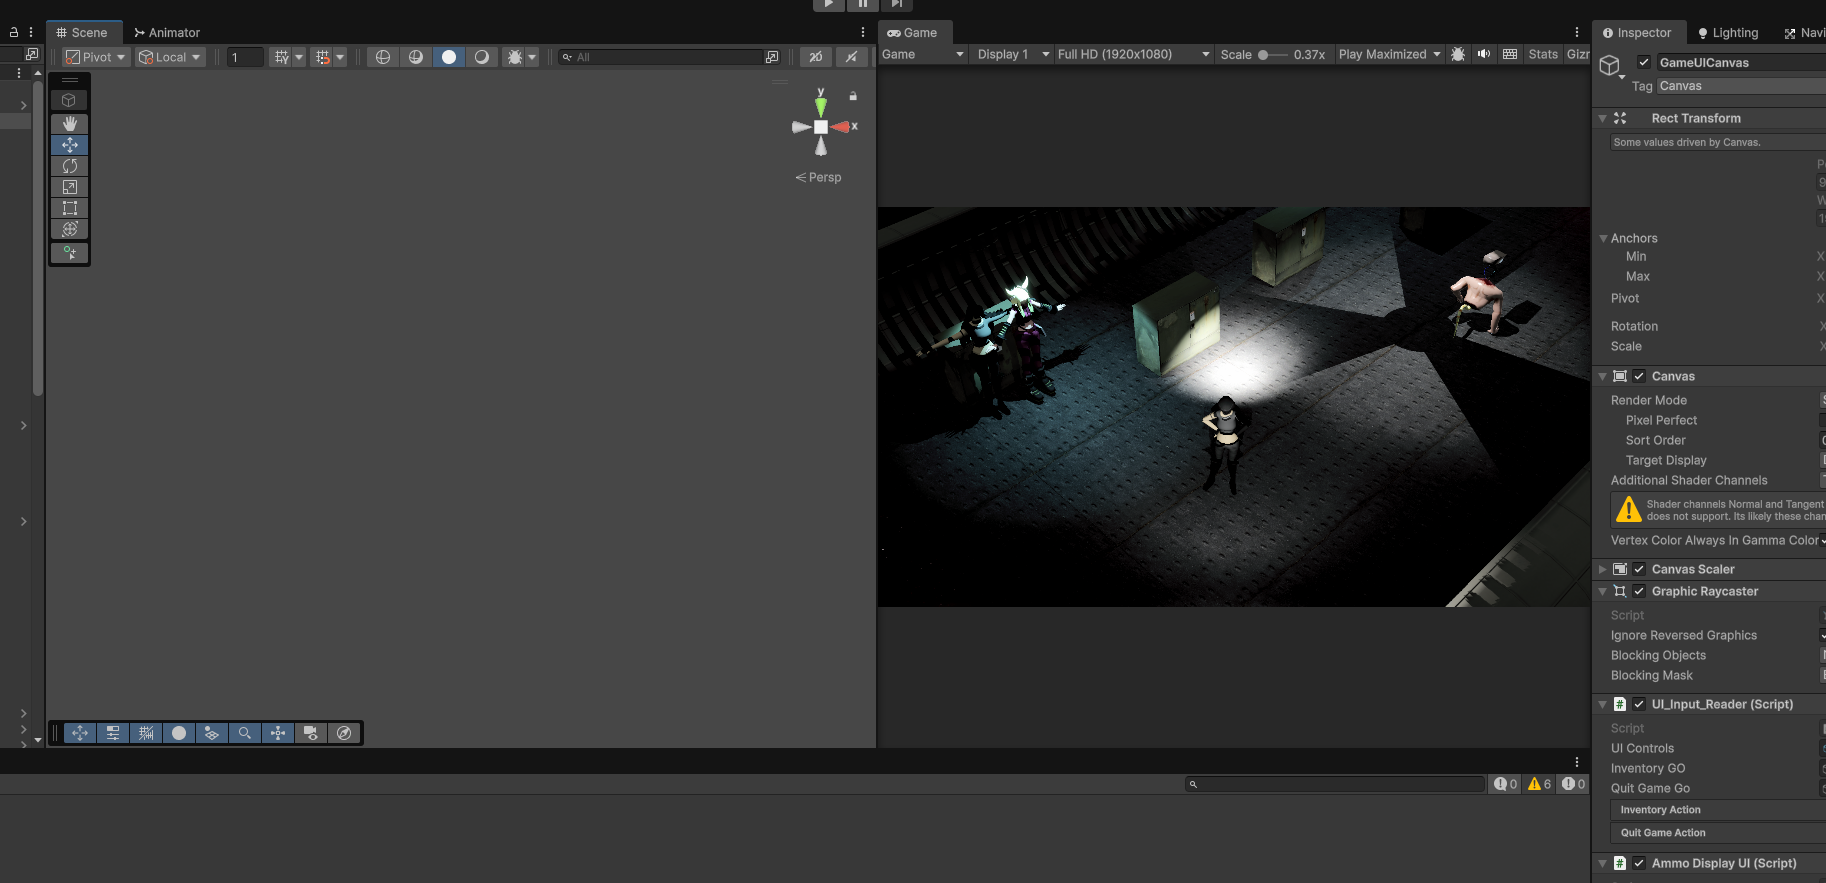The width and height of the screenshot is (1826, 883).
Task: Open the Local handle rotation dropdown
Action: click(x=170, y=57)
